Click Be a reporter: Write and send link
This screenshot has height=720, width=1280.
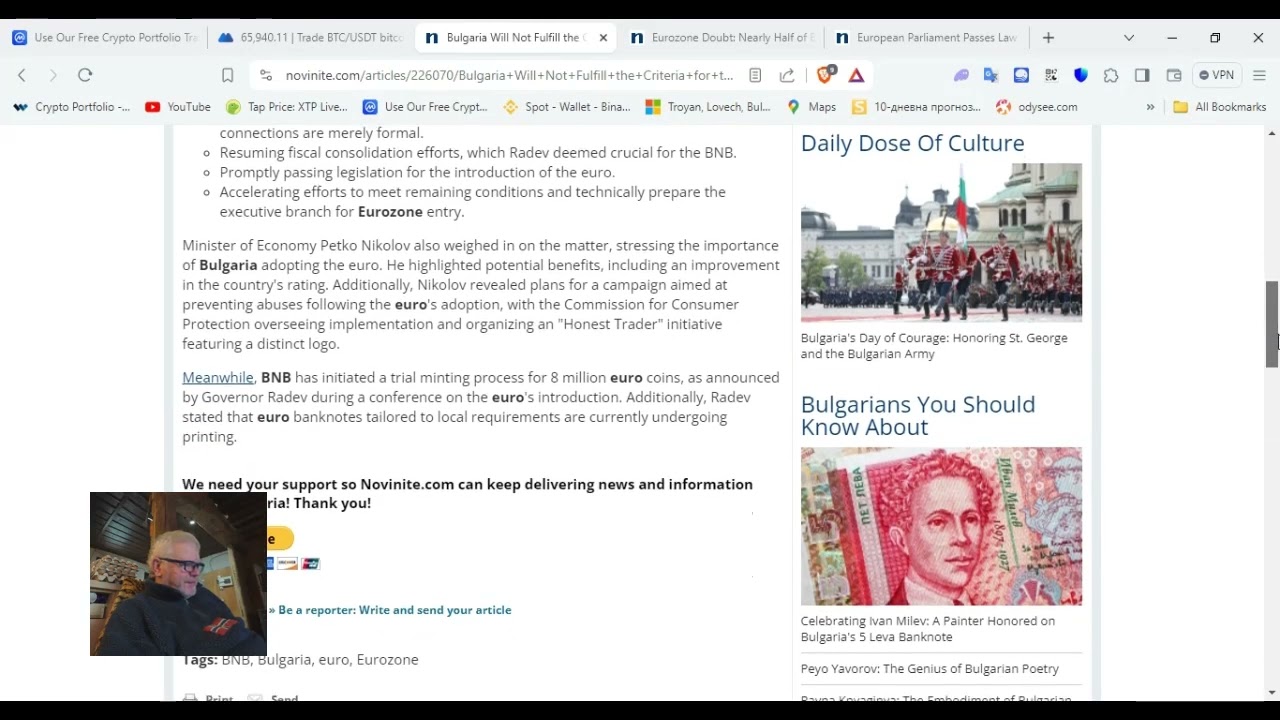394,610
